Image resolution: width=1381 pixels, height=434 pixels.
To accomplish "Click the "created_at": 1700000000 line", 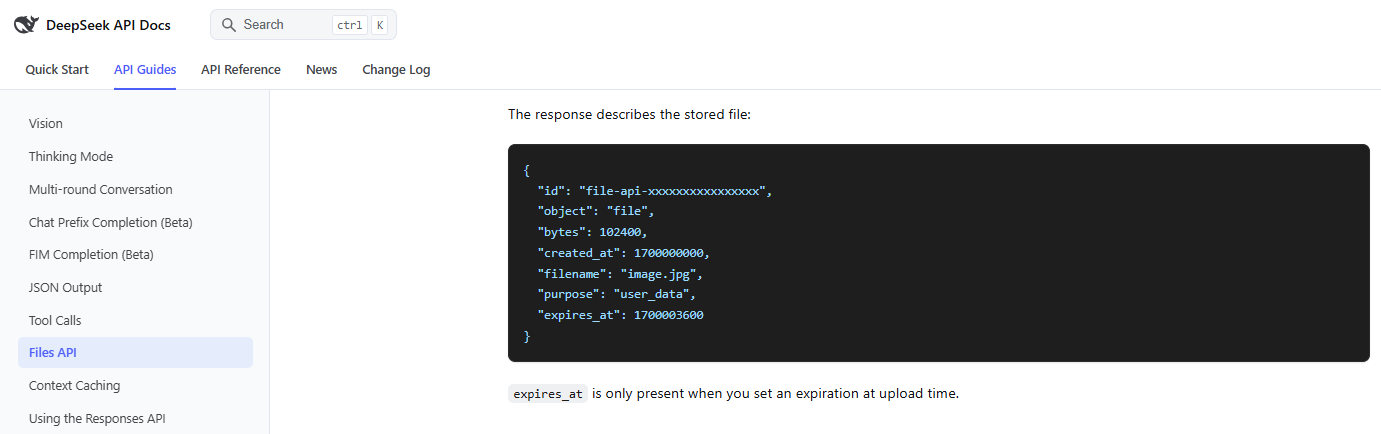I will click(623, 253).
